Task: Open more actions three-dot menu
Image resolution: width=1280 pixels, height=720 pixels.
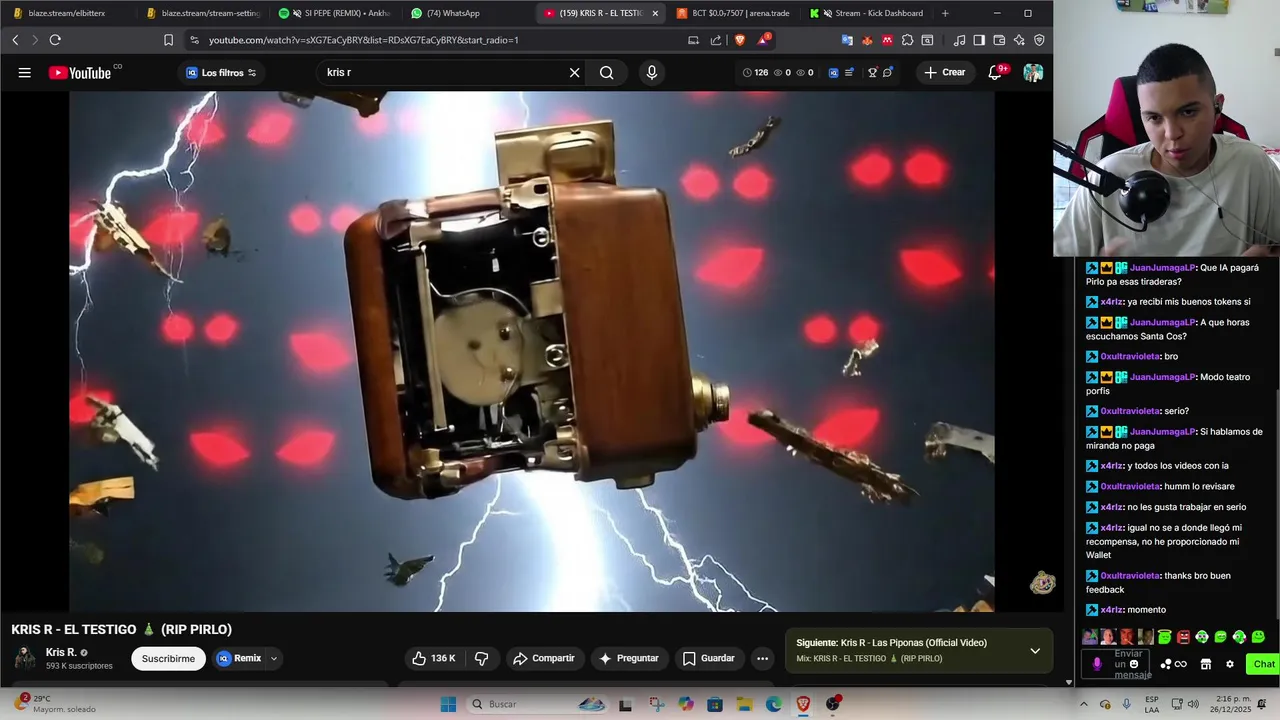Action: [x=762, y=658]
